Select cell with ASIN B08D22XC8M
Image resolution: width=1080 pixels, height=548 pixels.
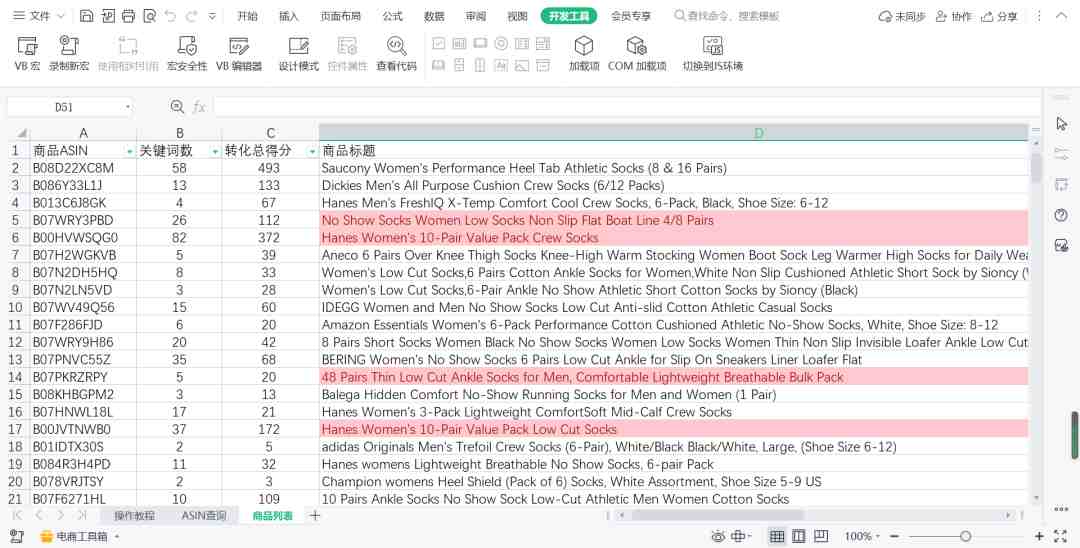click(x=83, y=168)
